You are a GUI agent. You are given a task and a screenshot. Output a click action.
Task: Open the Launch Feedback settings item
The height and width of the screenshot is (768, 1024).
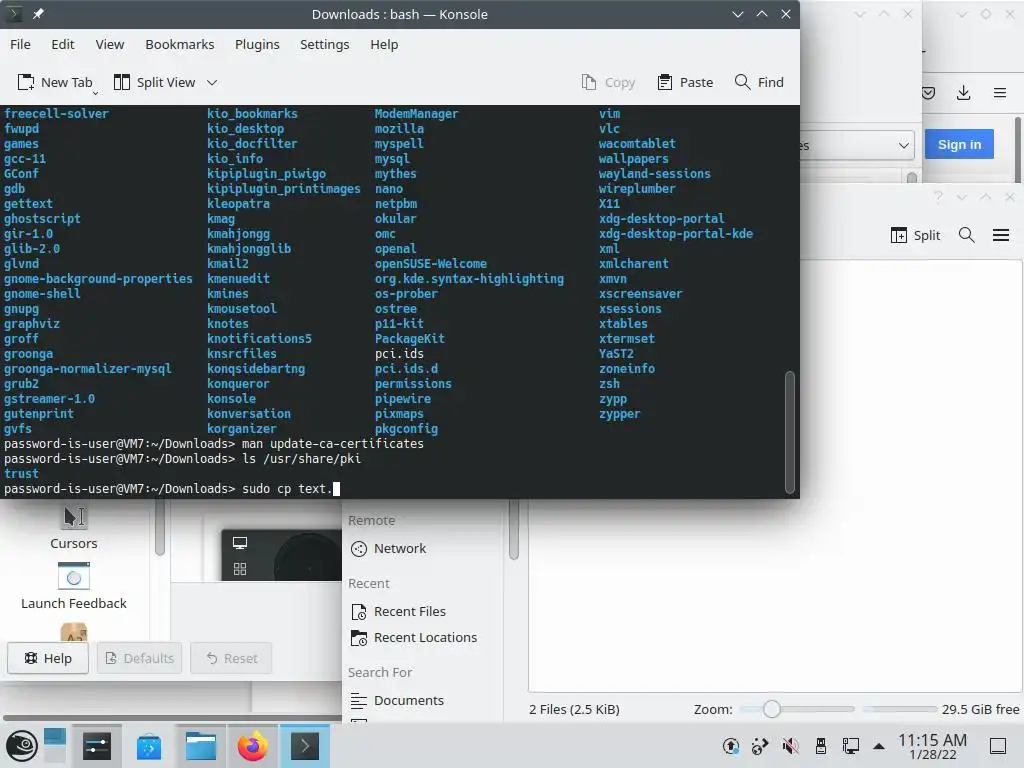coord(74,586)
